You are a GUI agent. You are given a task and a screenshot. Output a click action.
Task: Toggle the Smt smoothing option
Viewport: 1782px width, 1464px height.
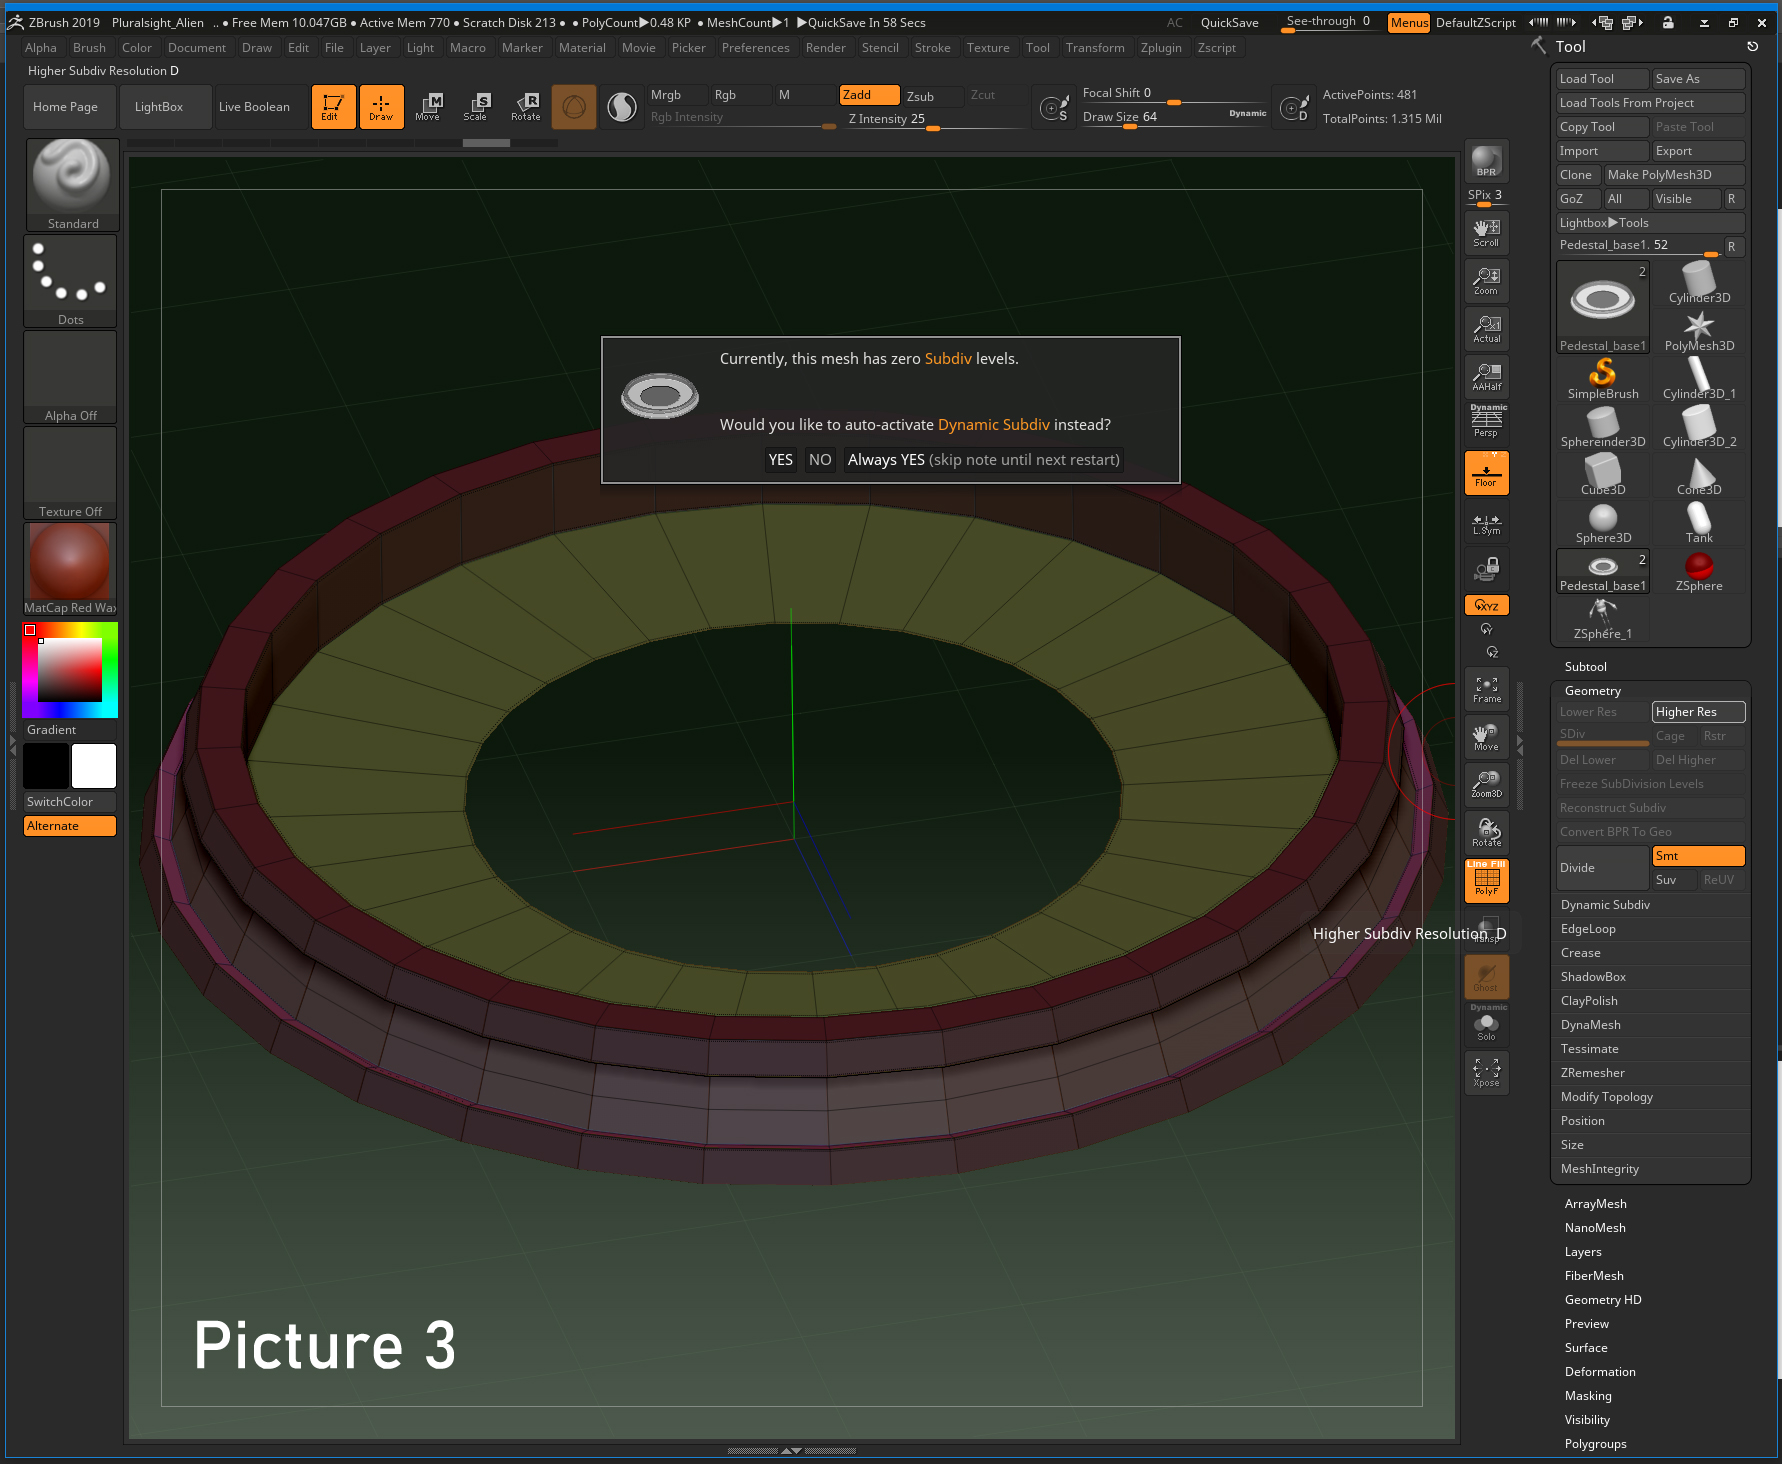coord(1698,856)
